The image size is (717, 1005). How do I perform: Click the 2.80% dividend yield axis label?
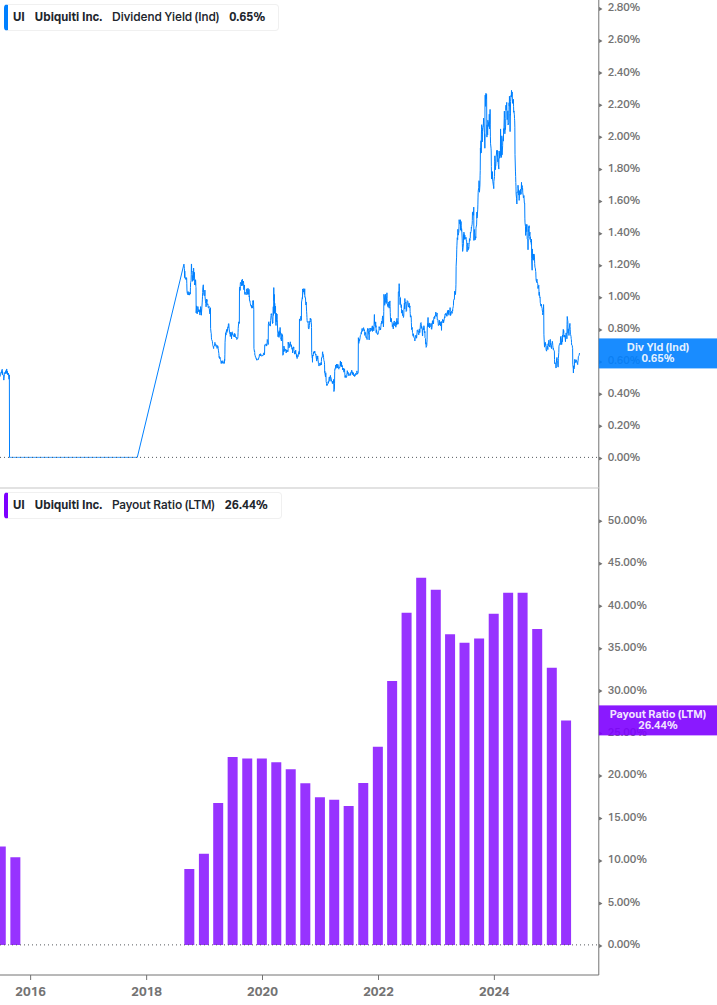(x=623, y=8)
